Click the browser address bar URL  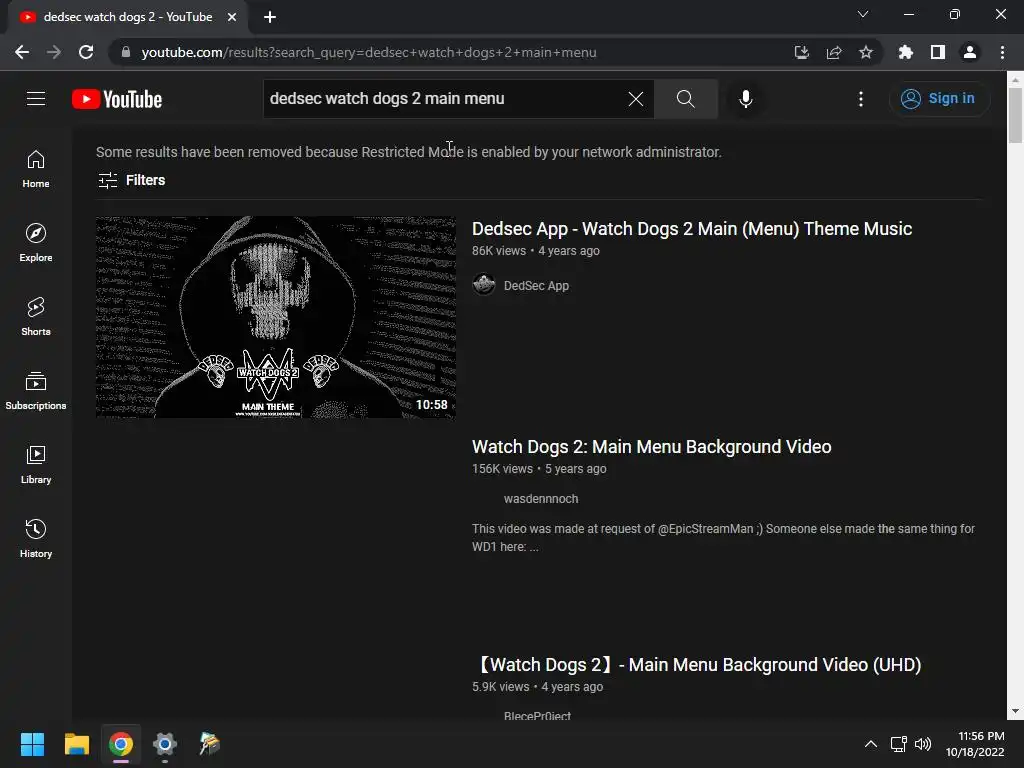(x=369, y=52)
